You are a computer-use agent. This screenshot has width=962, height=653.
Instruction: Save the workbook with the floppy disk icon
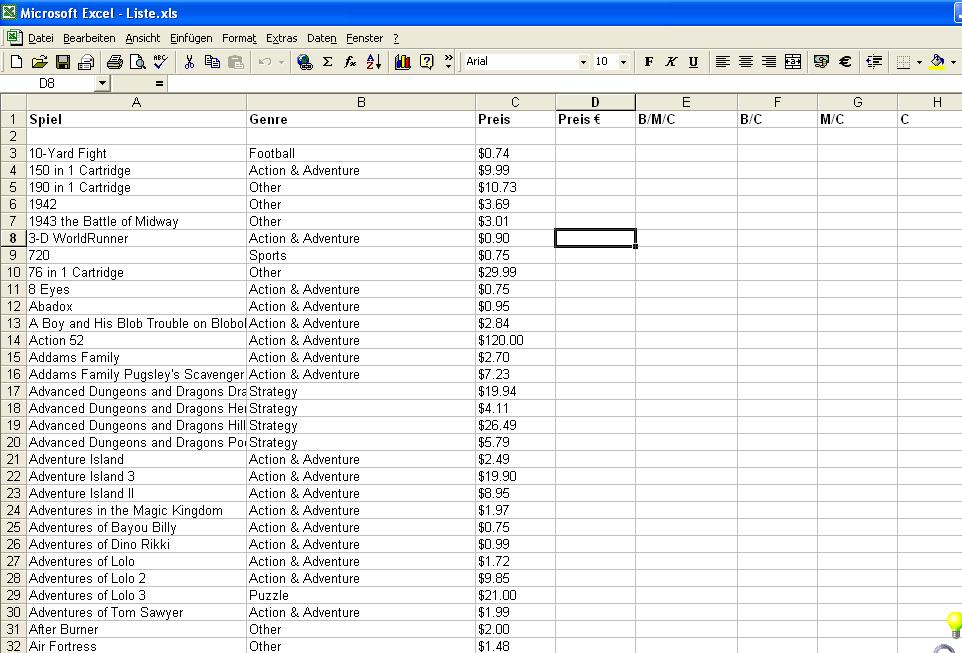pos(63,62)
